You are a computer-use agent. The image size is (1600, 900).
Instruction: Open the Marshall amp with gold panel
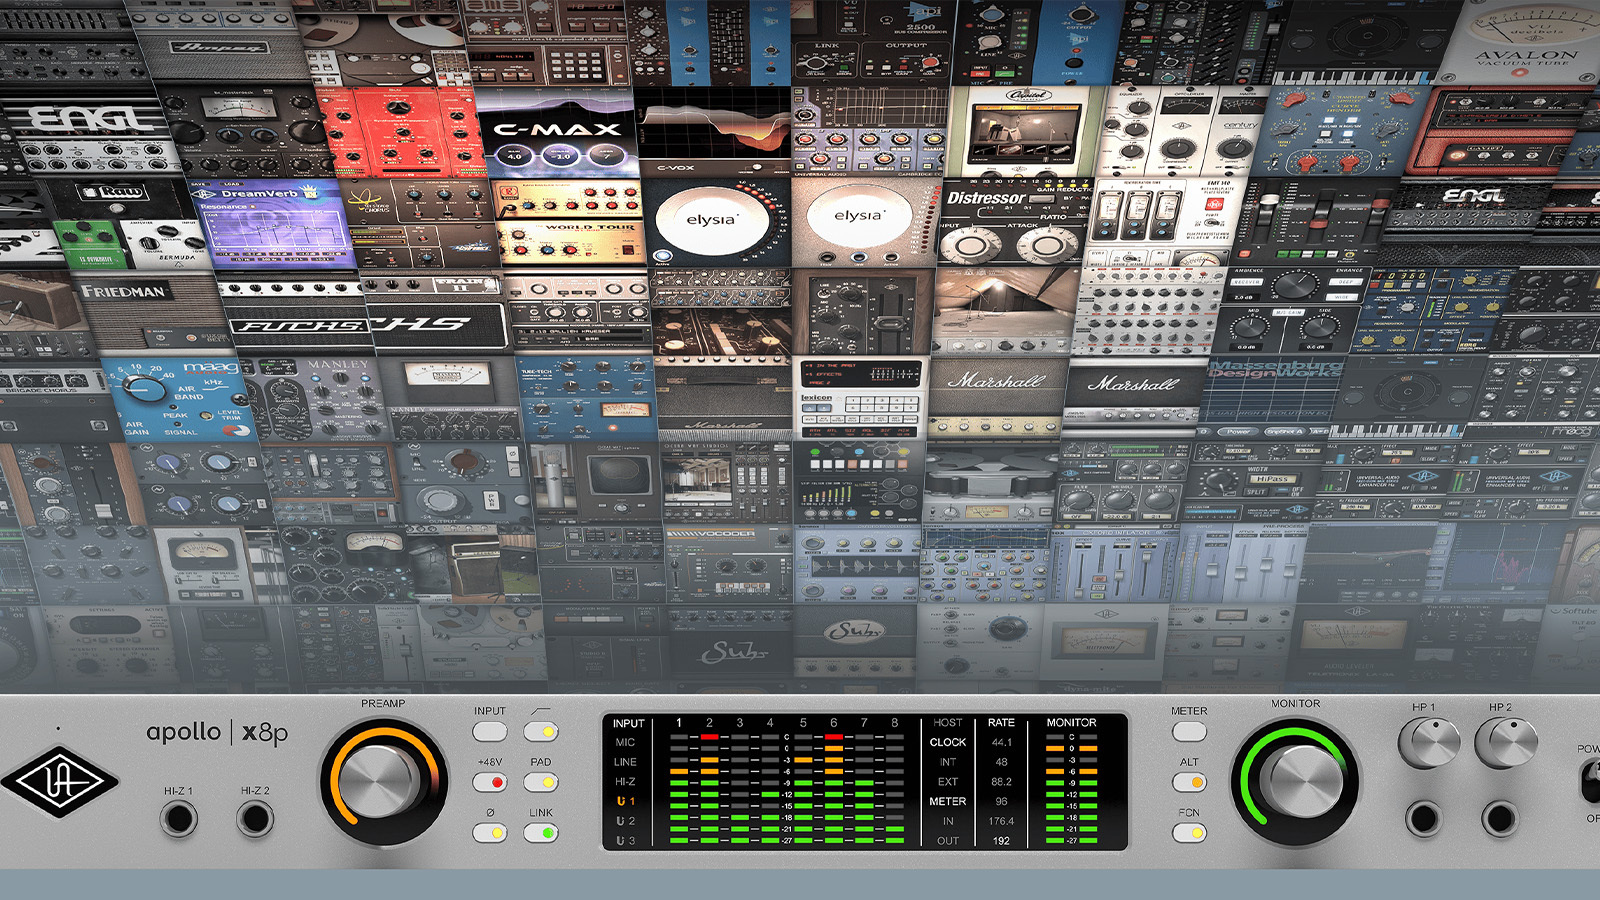[x=995, y=397]
